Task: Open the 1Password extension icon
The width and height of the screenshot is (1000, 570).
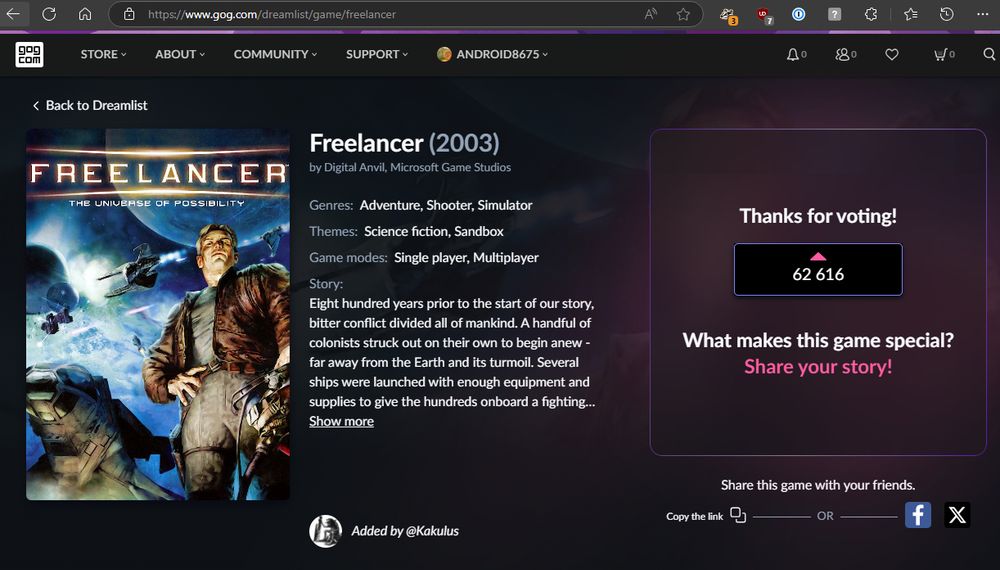Action: pos(798,14)
